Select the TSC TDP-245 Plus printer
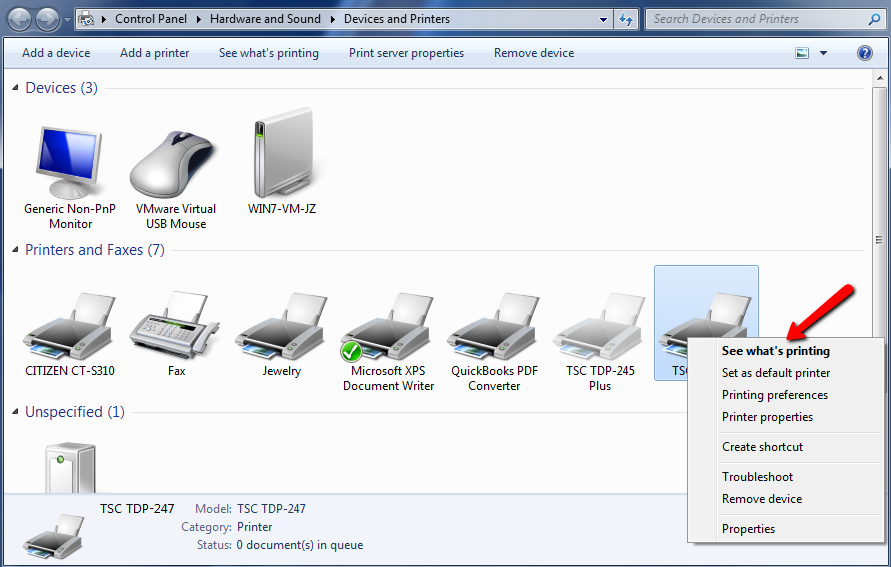Viewport: 891px width, 567px height. click(599, 341)
